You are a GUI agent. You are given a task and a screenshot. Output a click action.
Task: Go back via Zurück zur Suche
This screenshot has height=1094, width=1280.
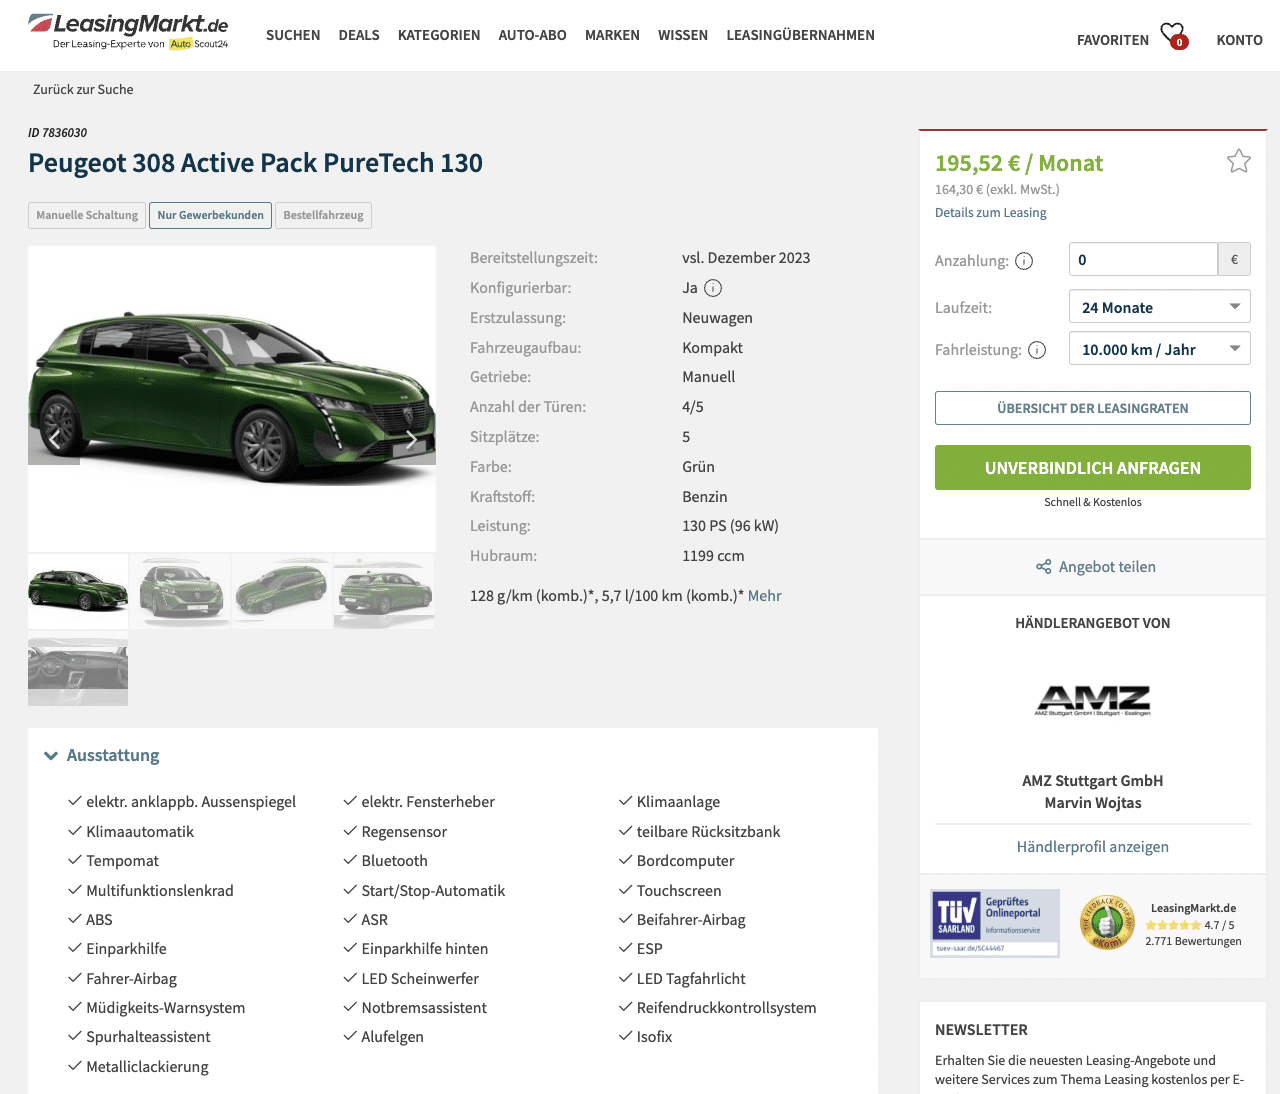[83, 89]
